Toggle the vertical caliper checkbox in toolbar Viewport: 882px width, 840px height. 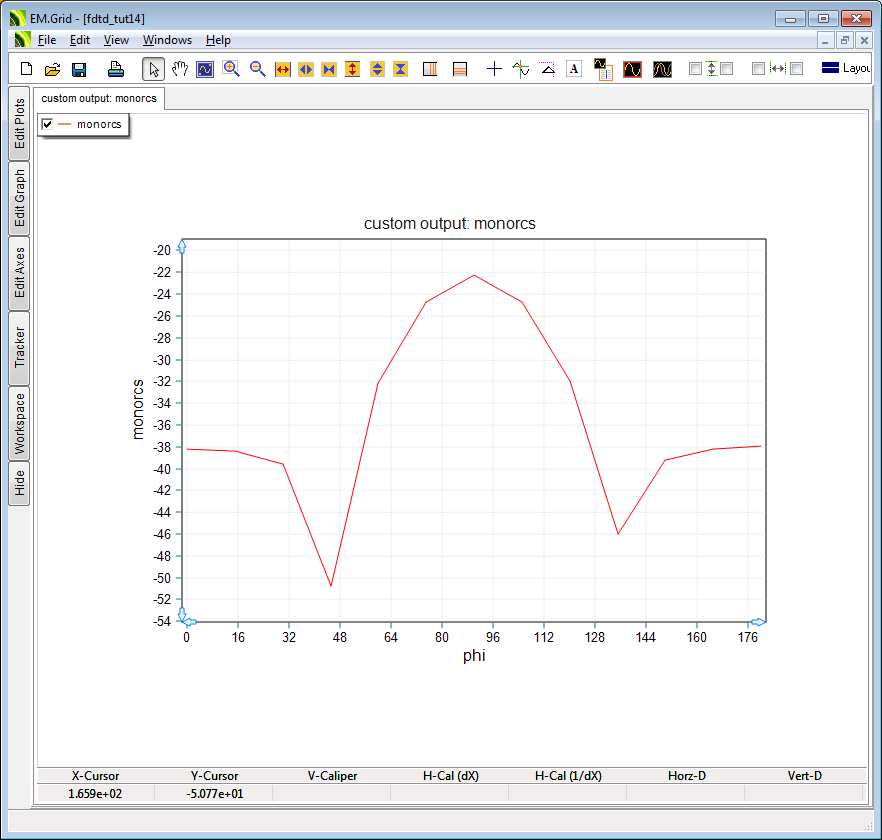[x=696, y=69]
